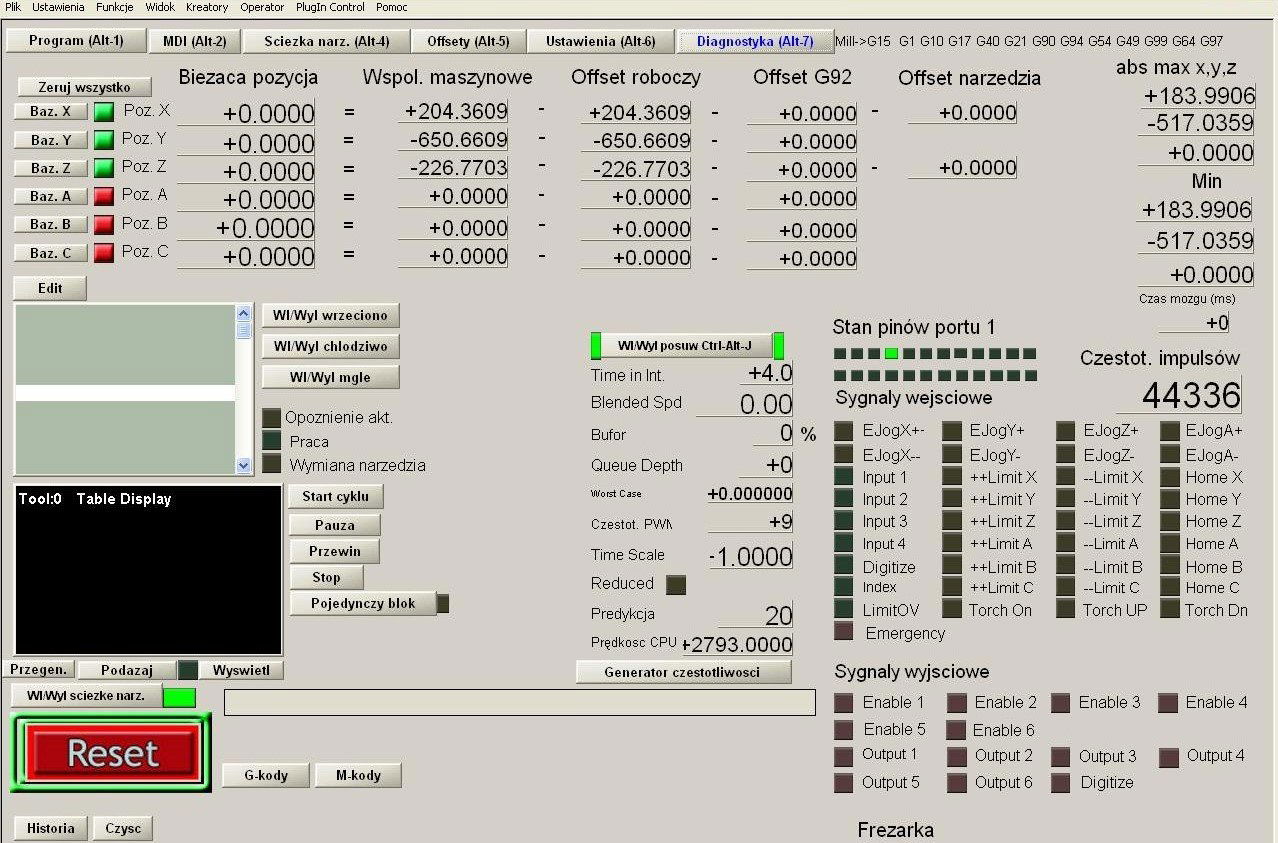Click red LED next to Baz. A
This screenshot has height=843, width=1278.
coord(104,196)
